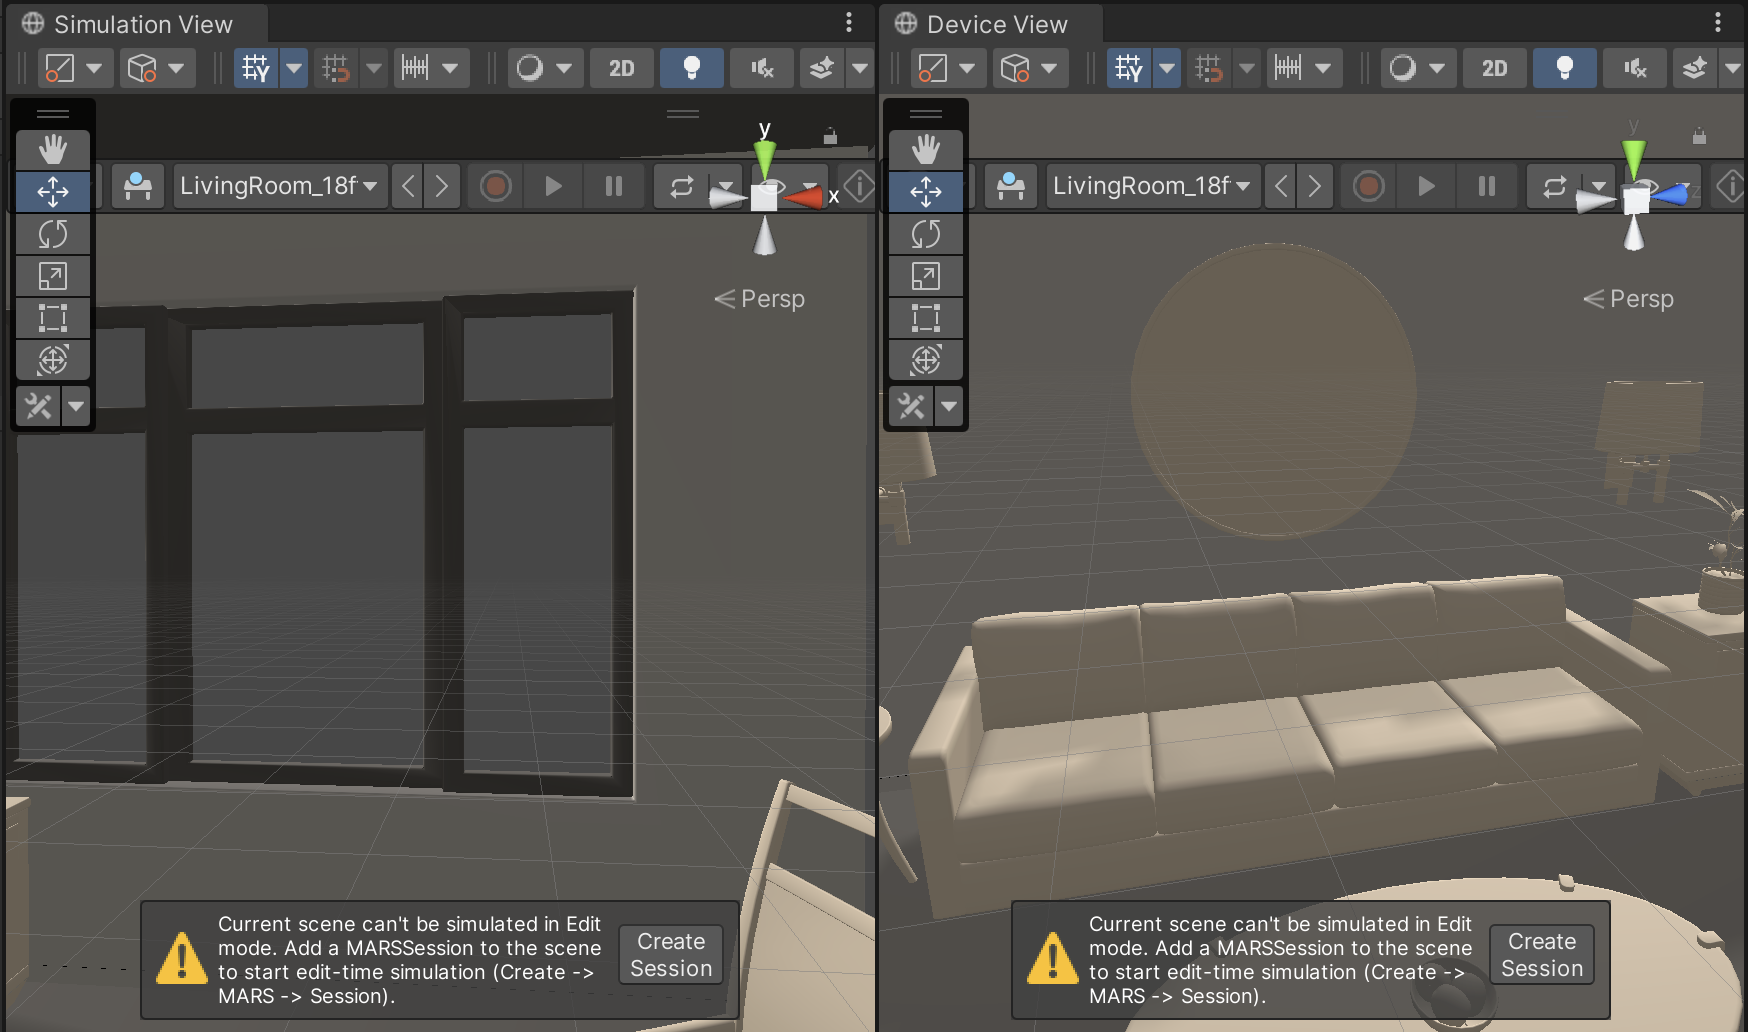
Task: Open LivingRoom_18f environment dropdown in Simulation View
Action: click(x=280, y=186)
